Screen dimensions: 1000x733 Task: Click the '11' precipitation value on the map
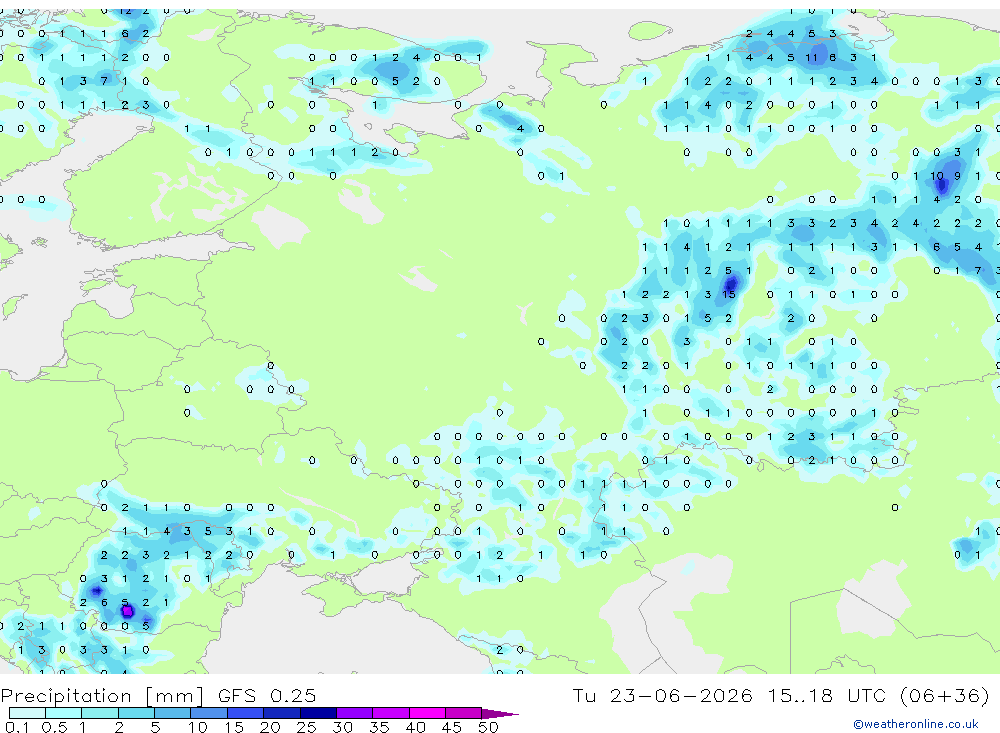coord(811,57)
